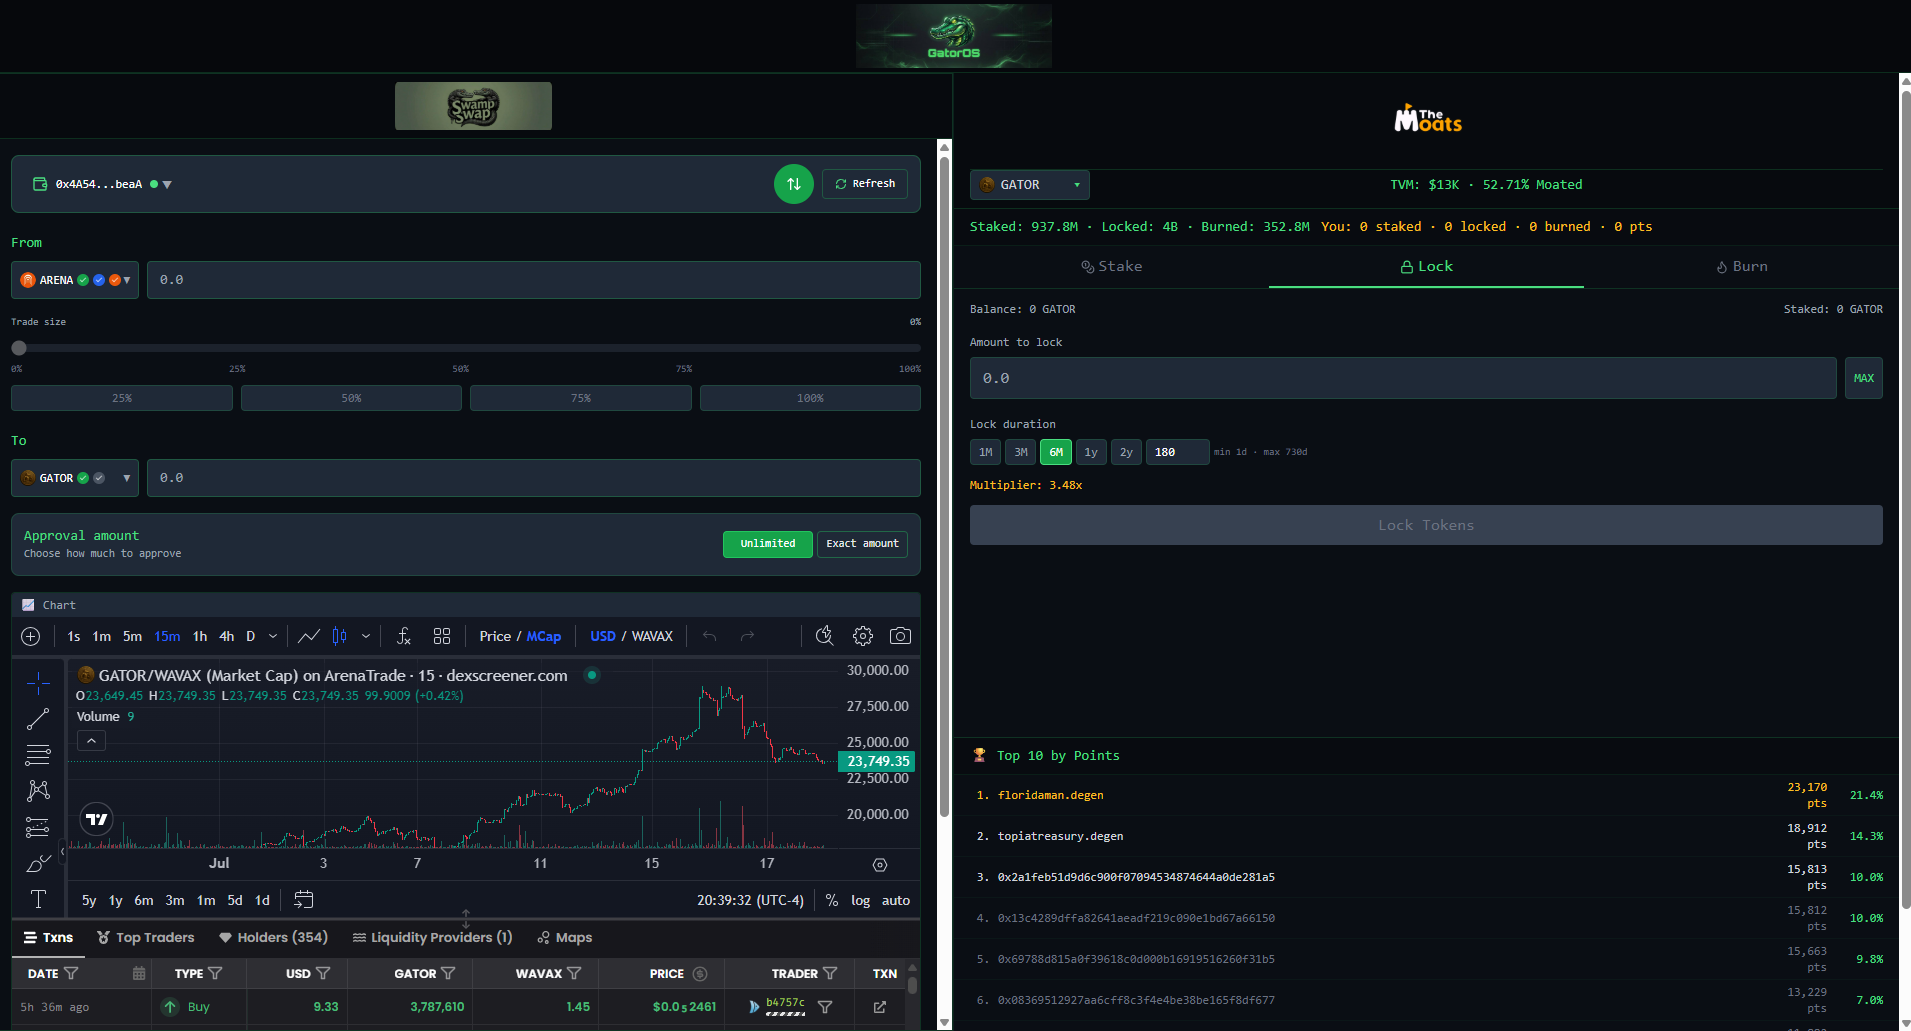
Task: Choose the 1y lock duration button
Action: [x=1091, y=452]
